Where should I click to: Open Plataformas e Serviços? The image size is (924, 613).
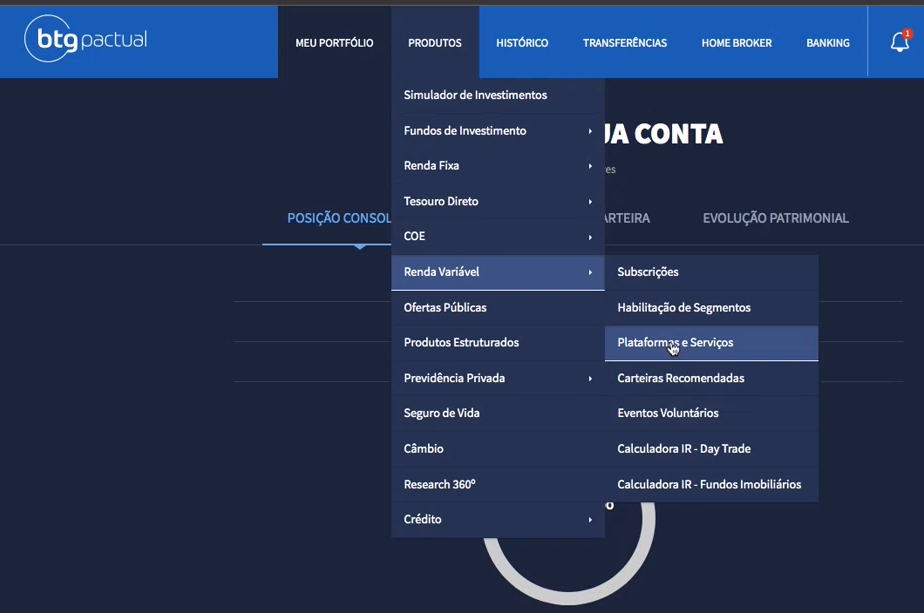pyautogui.click(x=711, y=342)
